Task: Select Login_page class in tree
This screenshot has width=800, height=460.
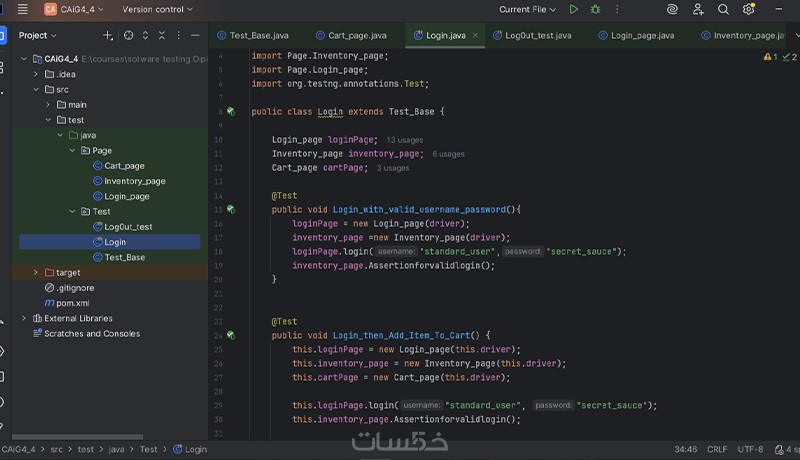Action: 121,196
